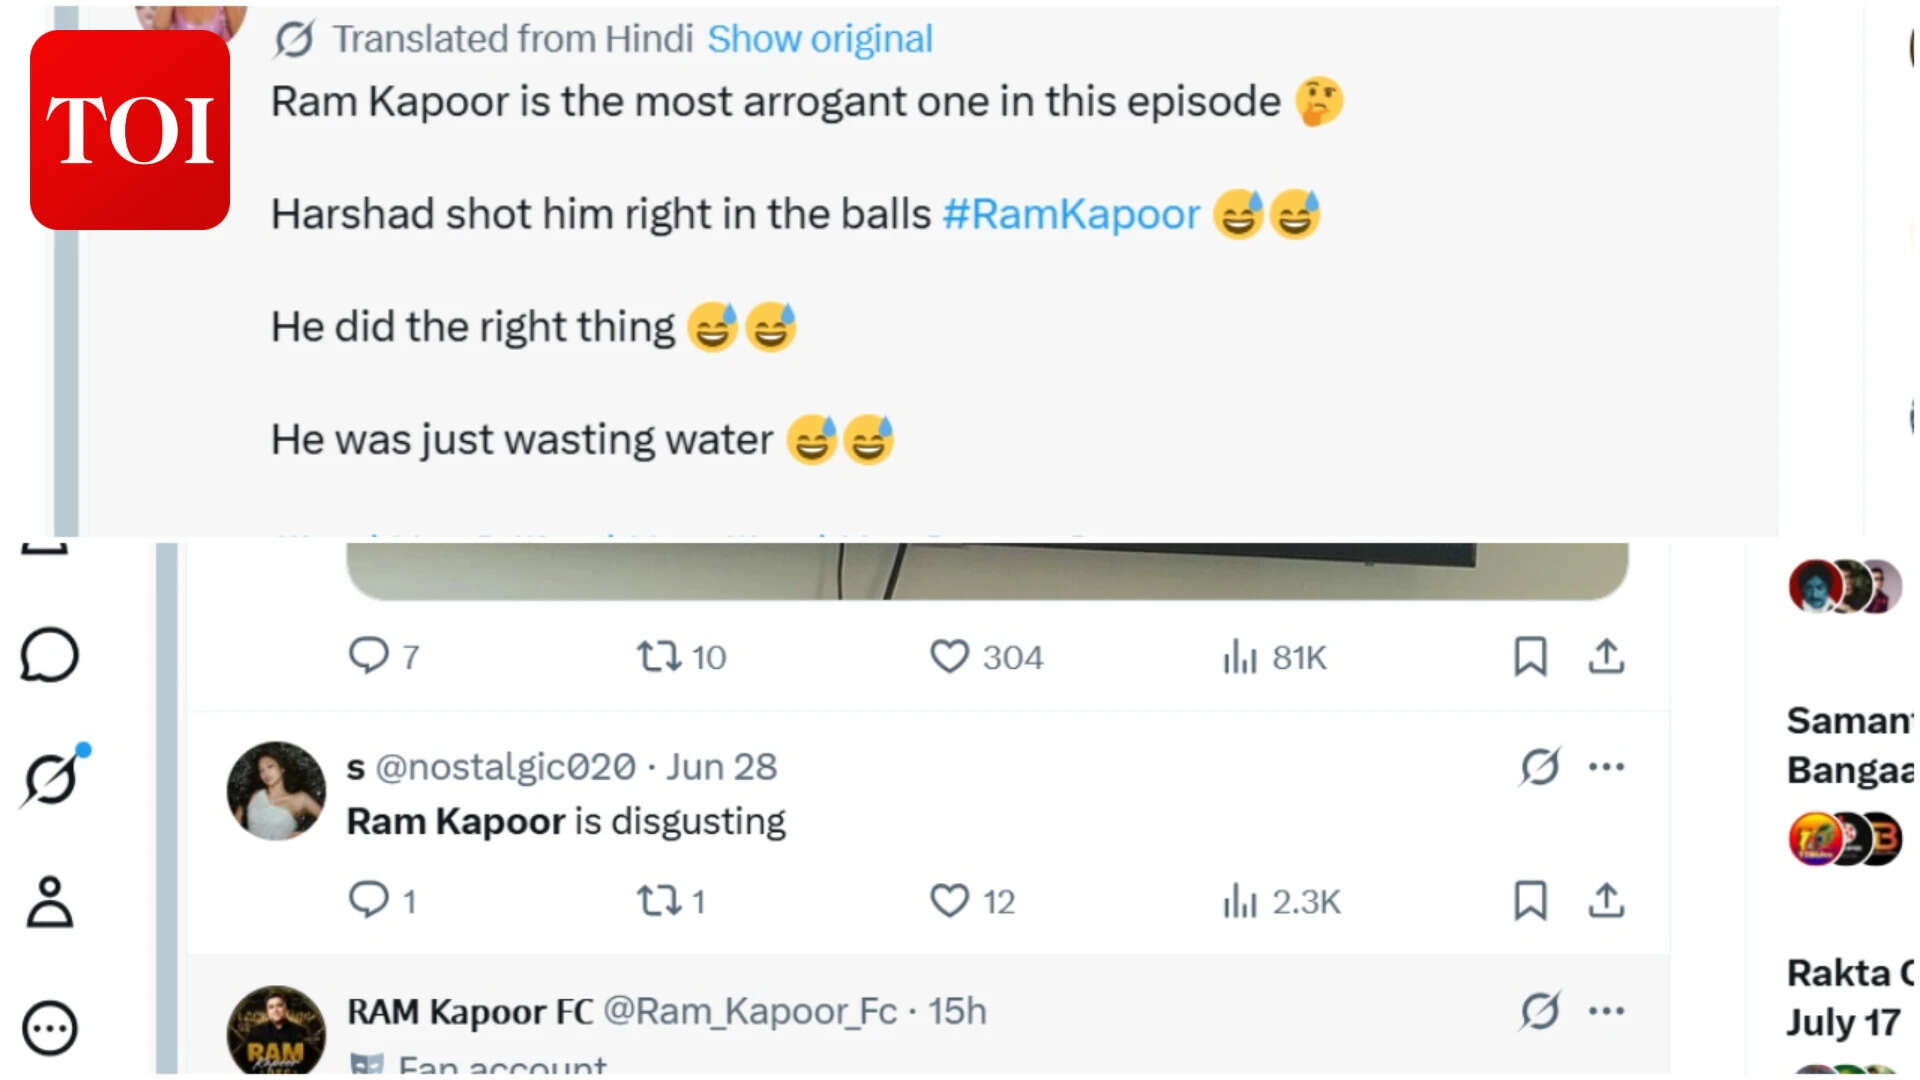Screen dimensions: 1920x1080
Task: Bookmark the Ram Kapoor is disgusting tweet
Action: click(x=1530, y=901)
